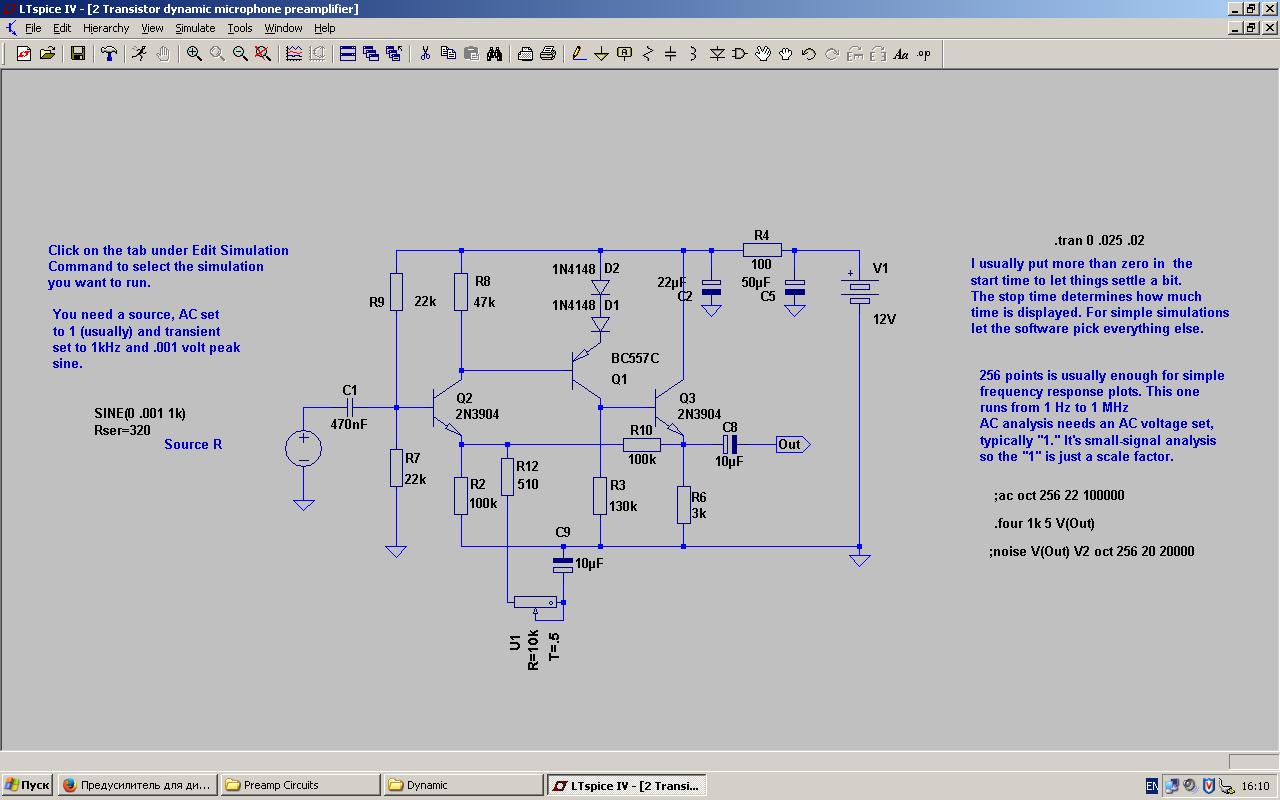
Task: Click the Undo arrow icon
Action: click(809, 54)
